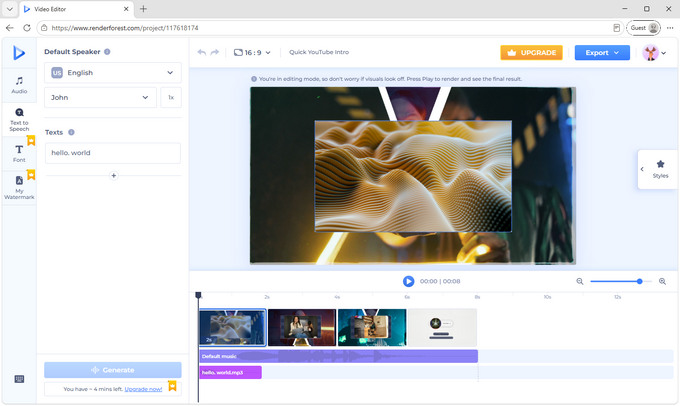The width and height of the screenshot is (680, 406).
Task: Click info icon next to Texts
Action: point(71,132)
